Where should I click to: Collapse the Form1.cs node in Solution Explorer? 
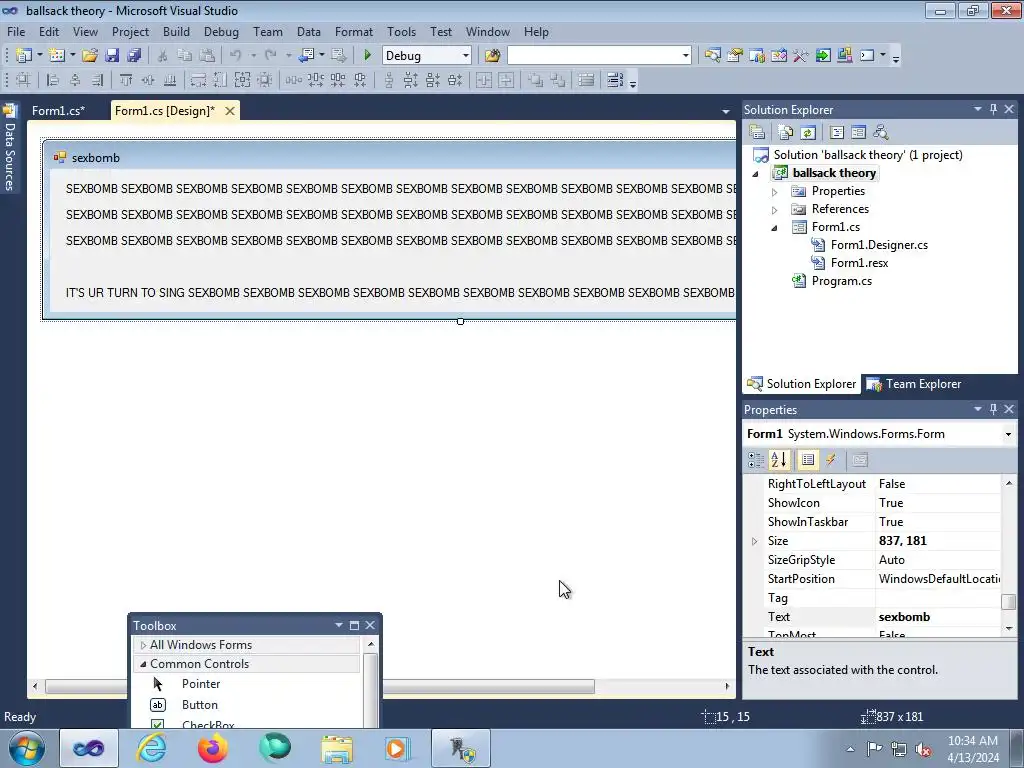(x=775, y=228)
